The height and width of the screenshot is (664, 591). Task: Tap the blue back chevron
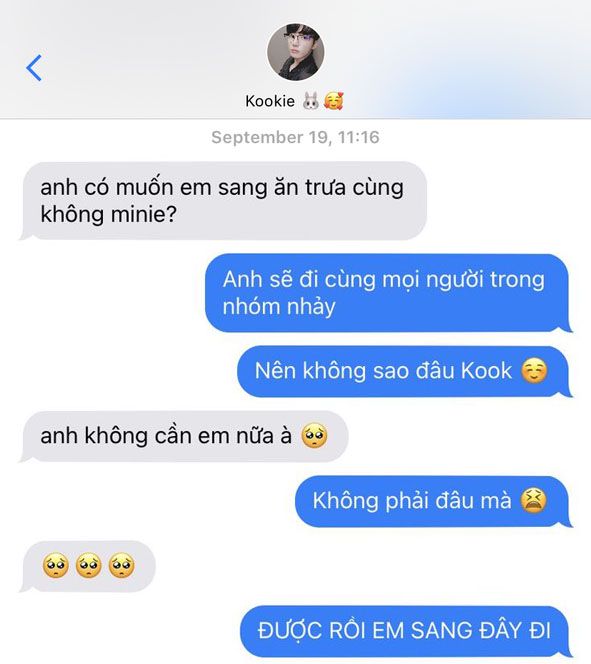(x=34, y=68)
